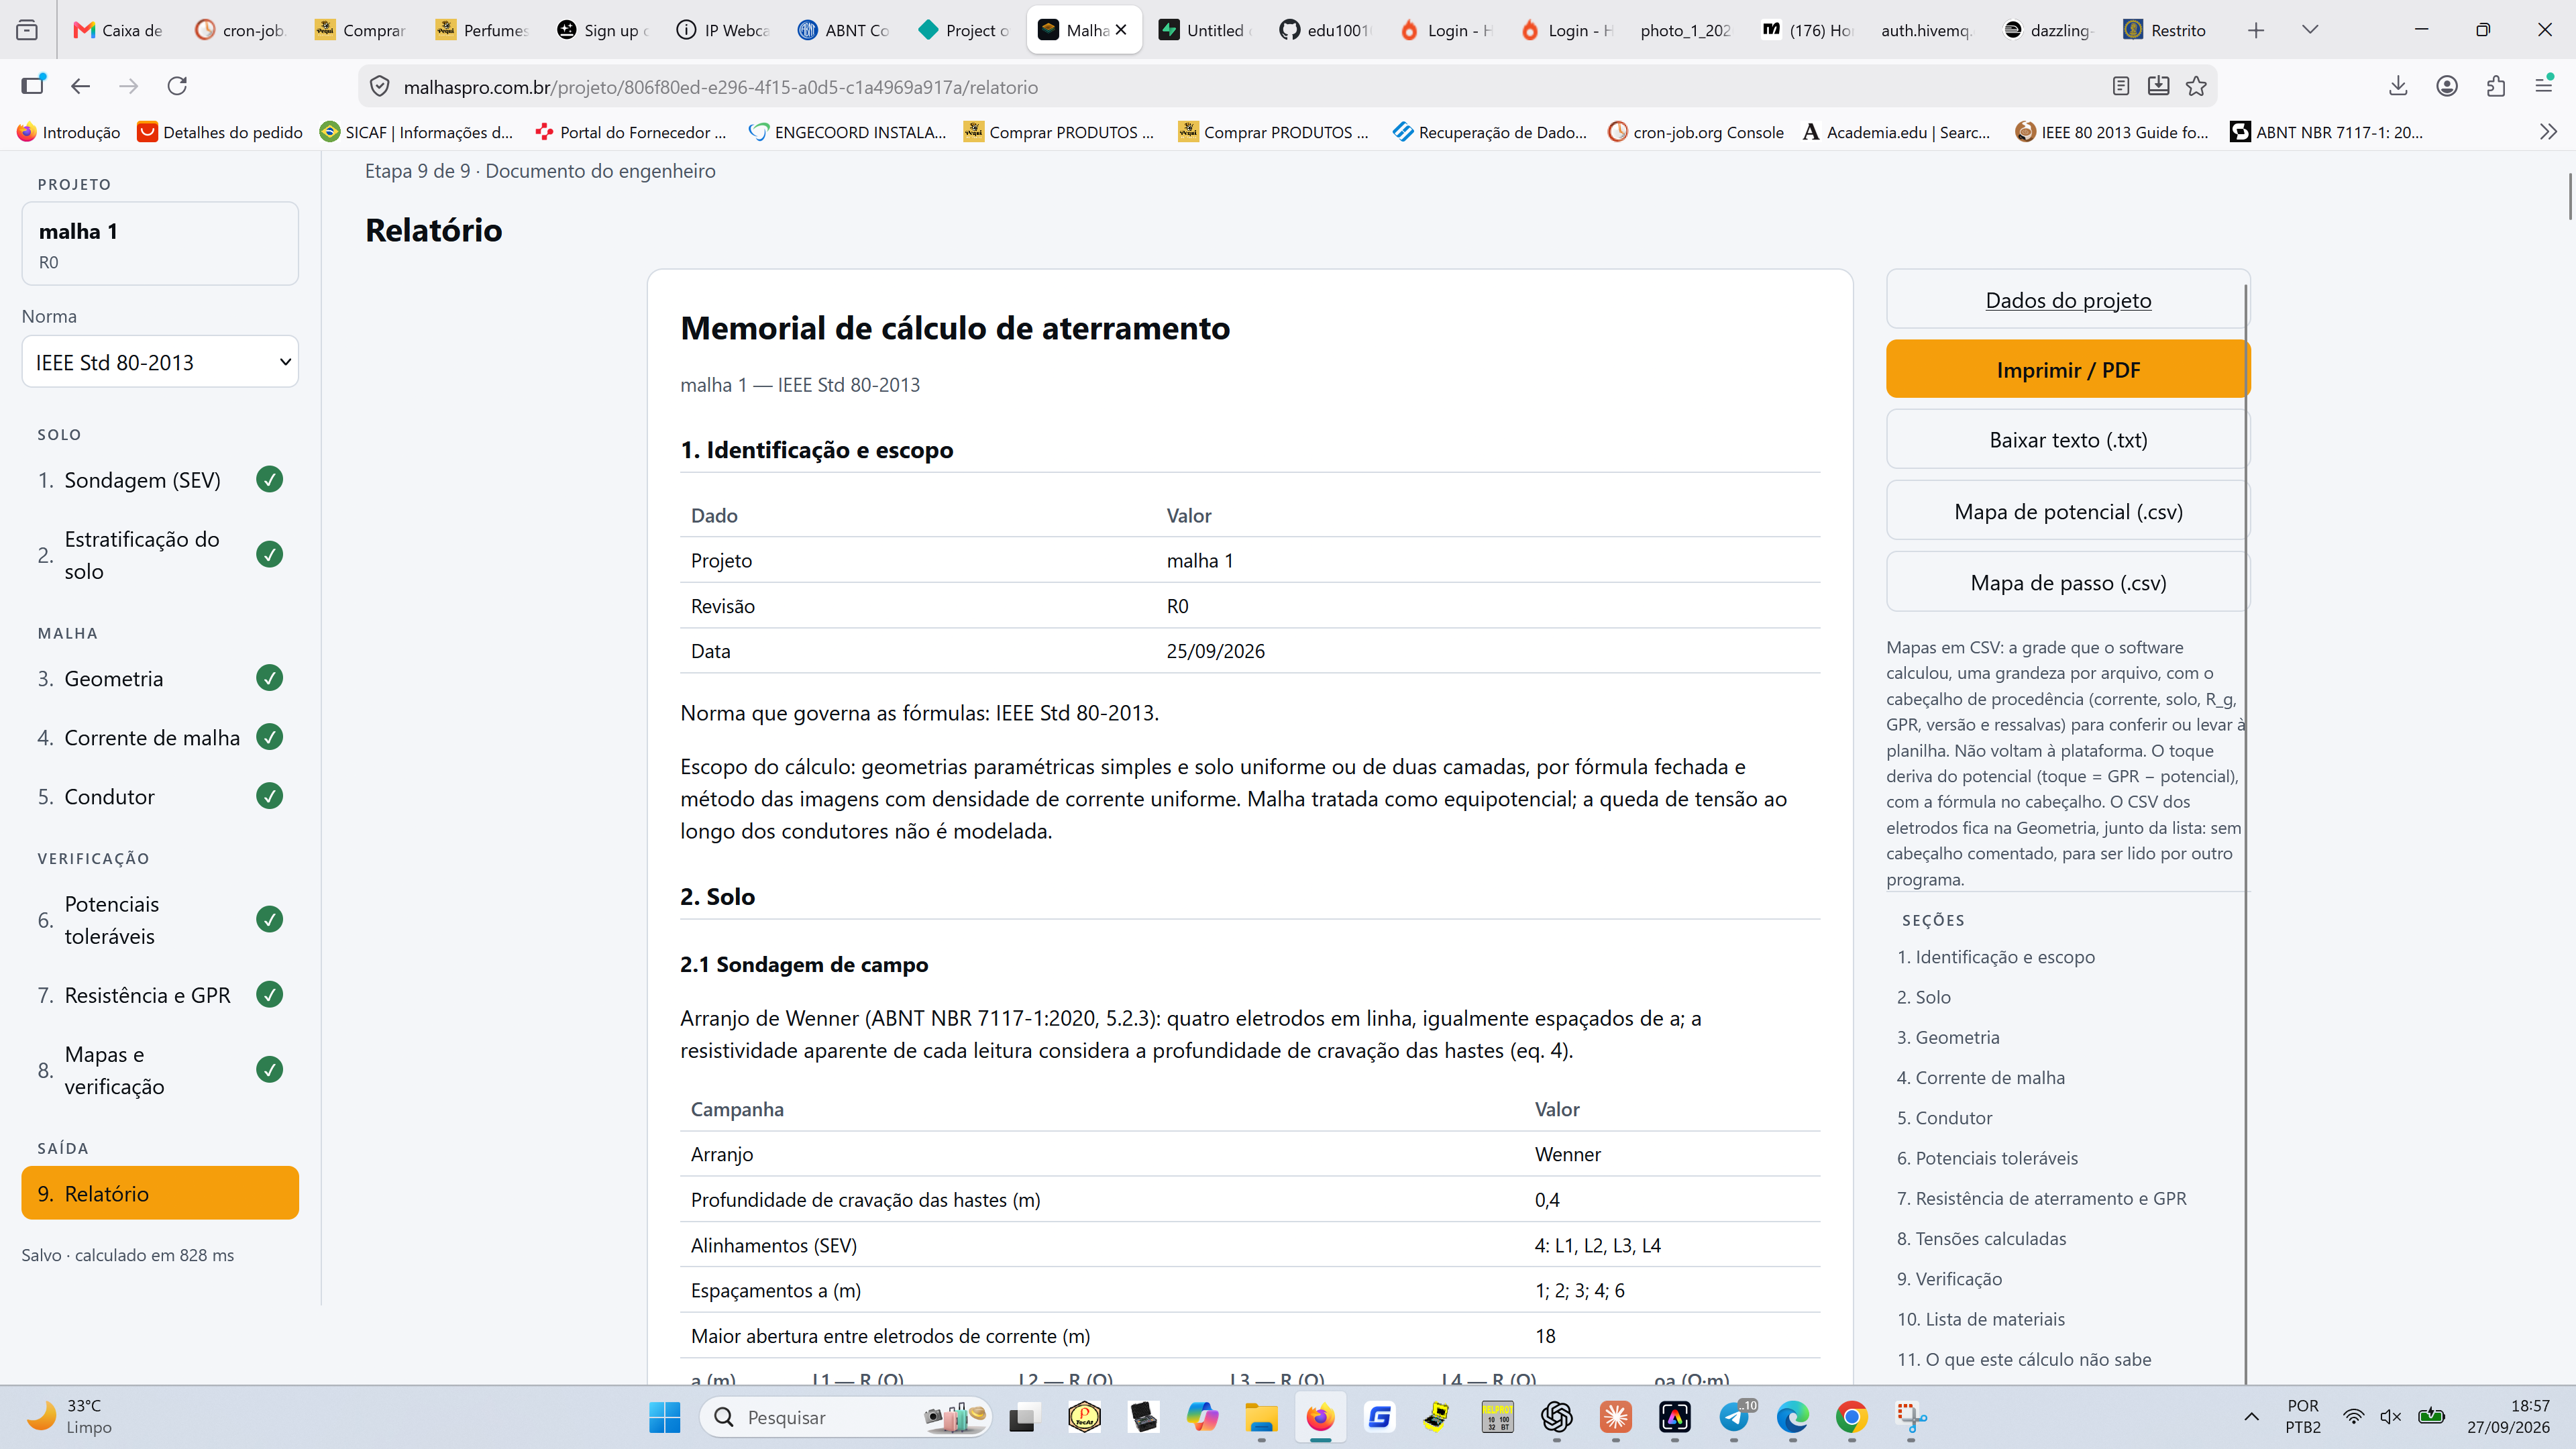This screenshot has width=2576, height=1449.
Task: Jump to section 10. Lista de materiais
Action: click(x=1980, y=1319)
